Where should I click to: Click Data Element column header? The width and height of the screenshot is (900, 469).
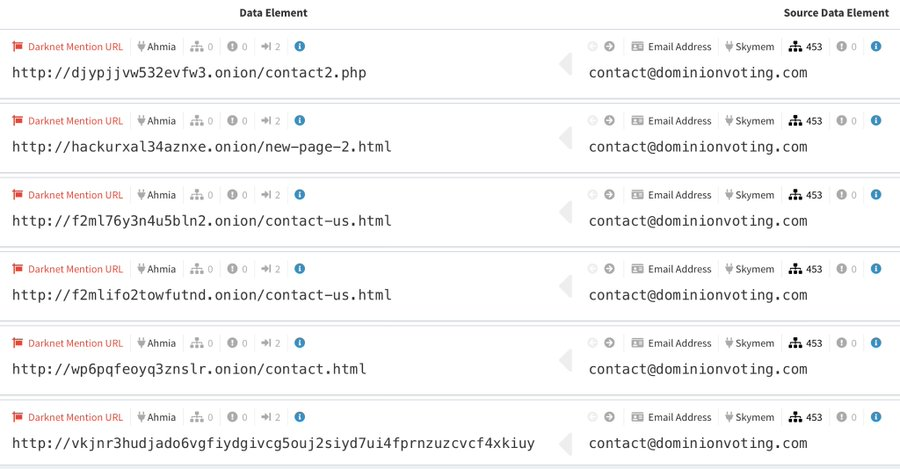tap(273, 13)
